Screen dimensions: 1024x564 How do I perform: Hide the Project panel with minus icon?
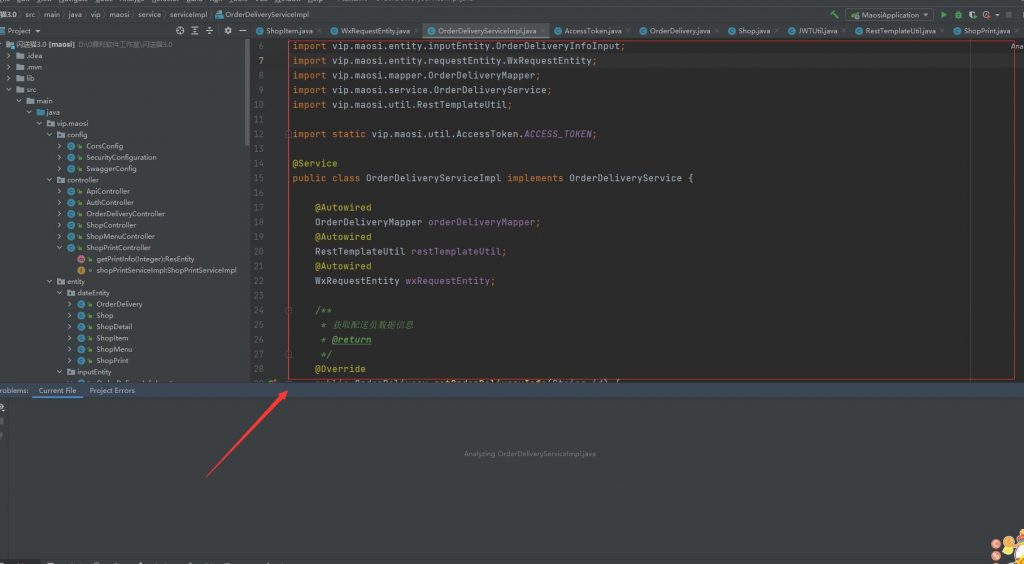[243, 31]
